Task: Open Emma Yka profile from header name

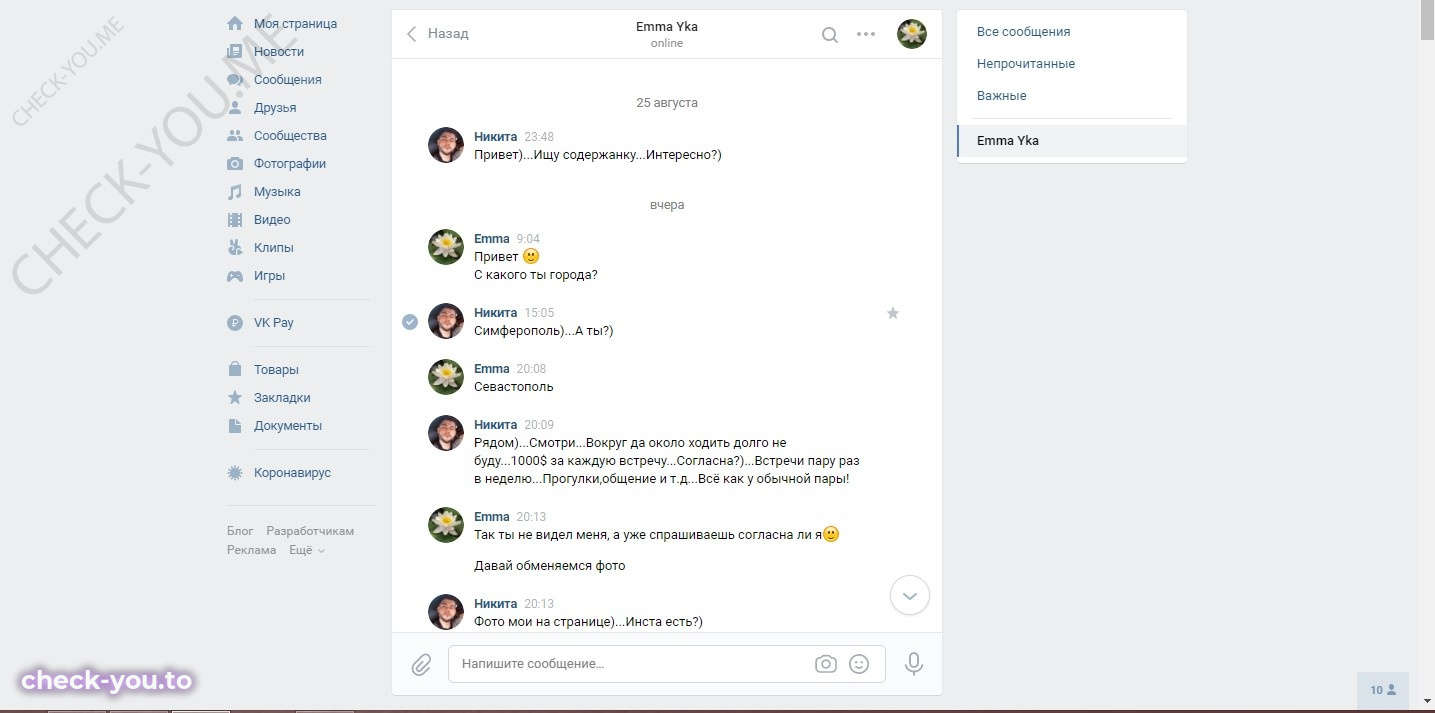Action: [667, 27]
